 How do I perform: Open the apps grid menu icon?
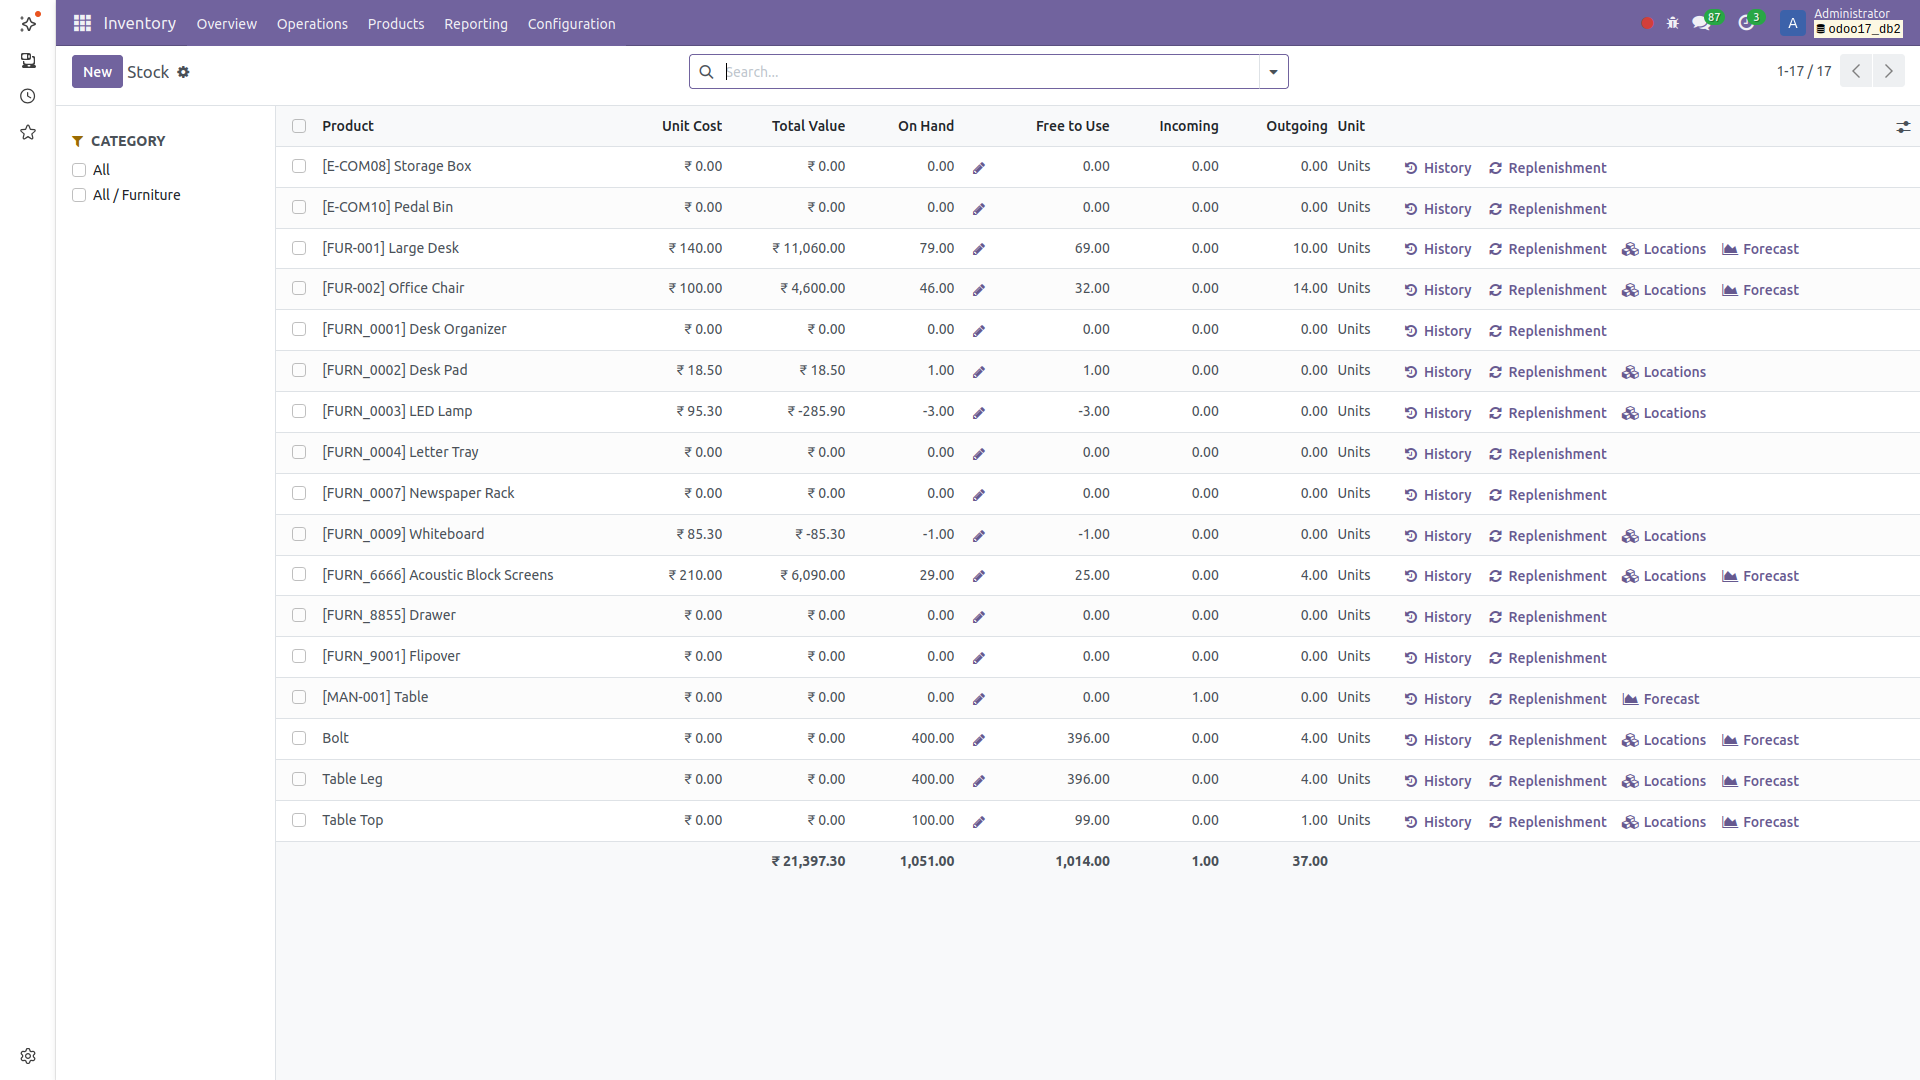pyautogui.click(x=82, y=23)
